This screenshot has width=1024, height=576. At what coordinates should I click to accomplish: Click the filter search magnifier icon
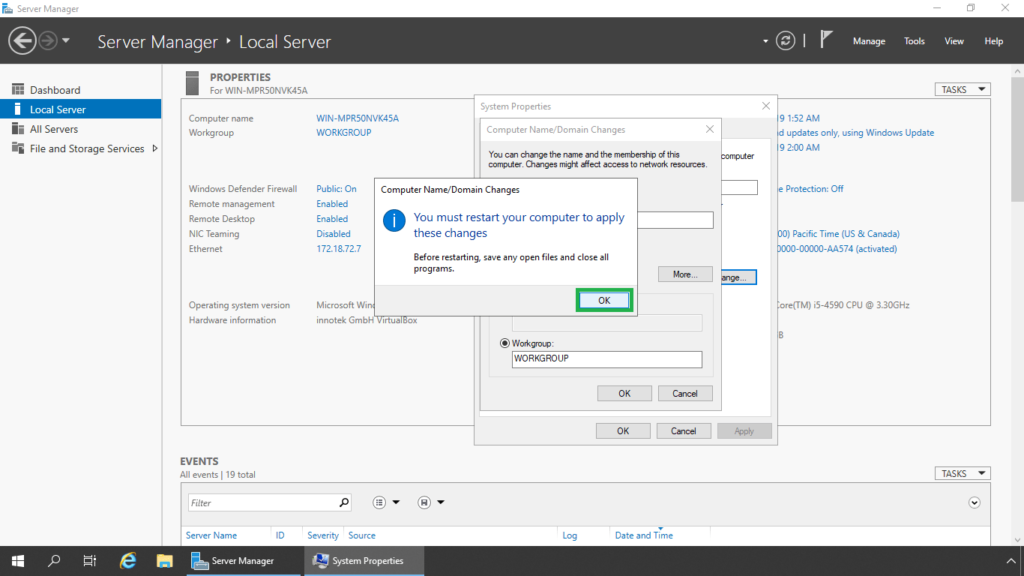tap(344, 502)
